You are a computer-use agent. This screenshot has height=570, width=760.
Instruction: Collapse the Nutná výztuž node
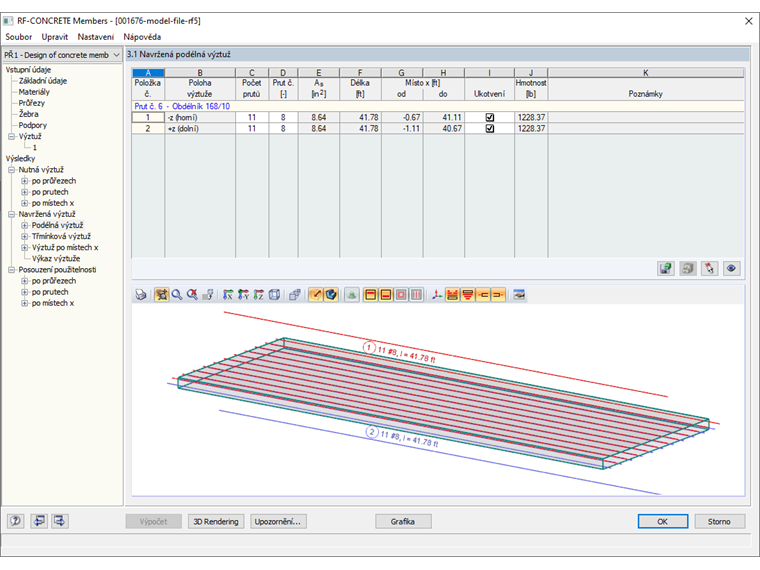tap(12, 170)
